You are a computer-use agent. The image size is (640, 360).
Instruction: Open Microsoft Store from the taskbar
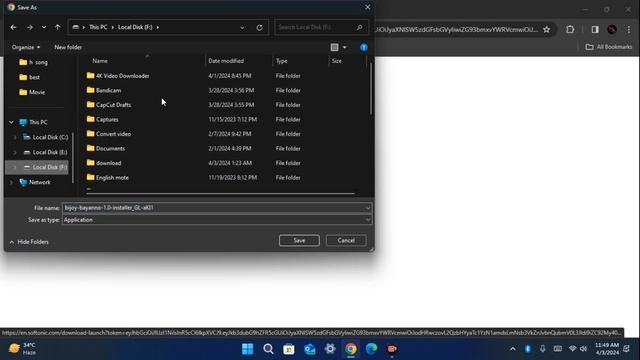[x=289, y=349]
